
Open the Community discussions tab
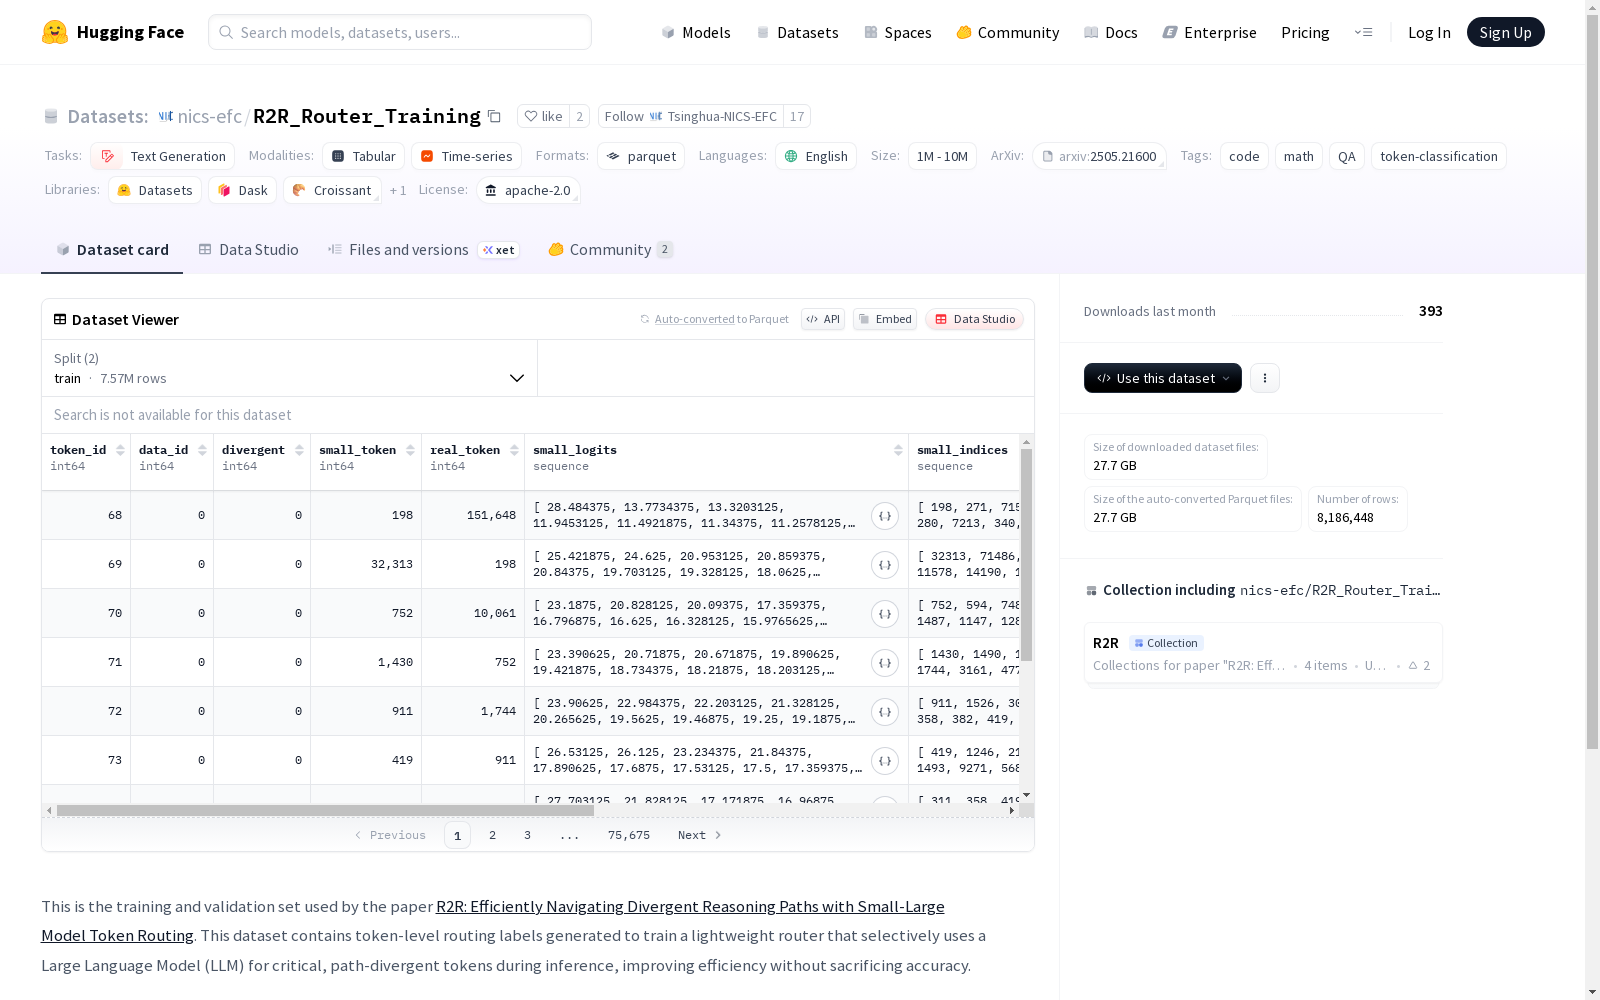coord(611,250)
